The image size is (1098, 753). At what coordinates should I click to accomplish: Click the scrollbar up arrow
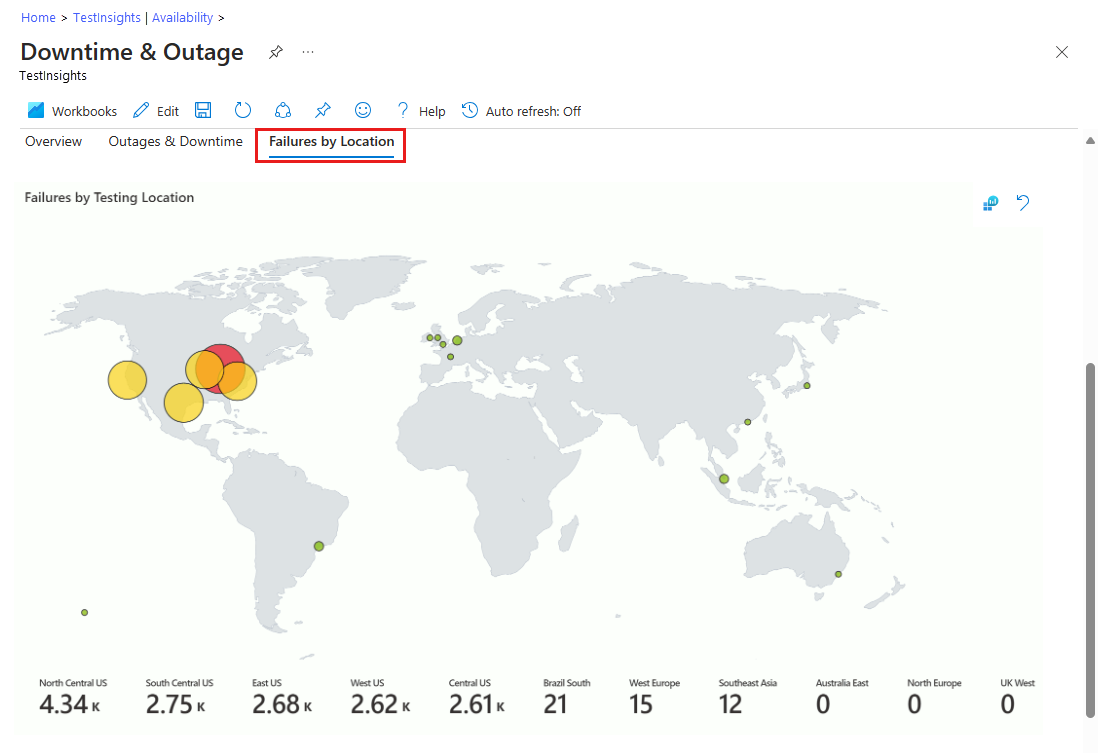click(1090, 141)
